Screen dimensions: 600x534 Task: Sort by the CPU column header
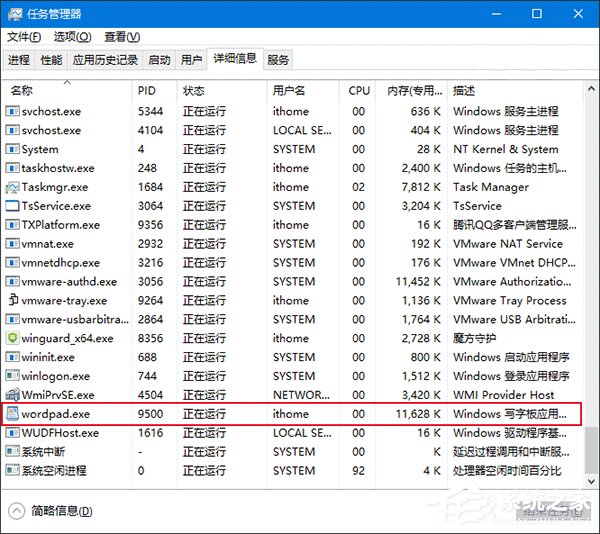[x=357, y=91]
